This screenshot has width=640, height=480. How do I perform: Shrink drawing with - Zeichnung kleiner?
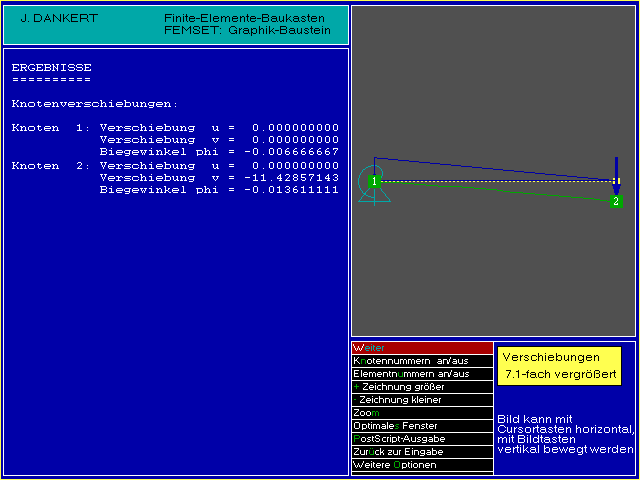[x=422, y=399]
